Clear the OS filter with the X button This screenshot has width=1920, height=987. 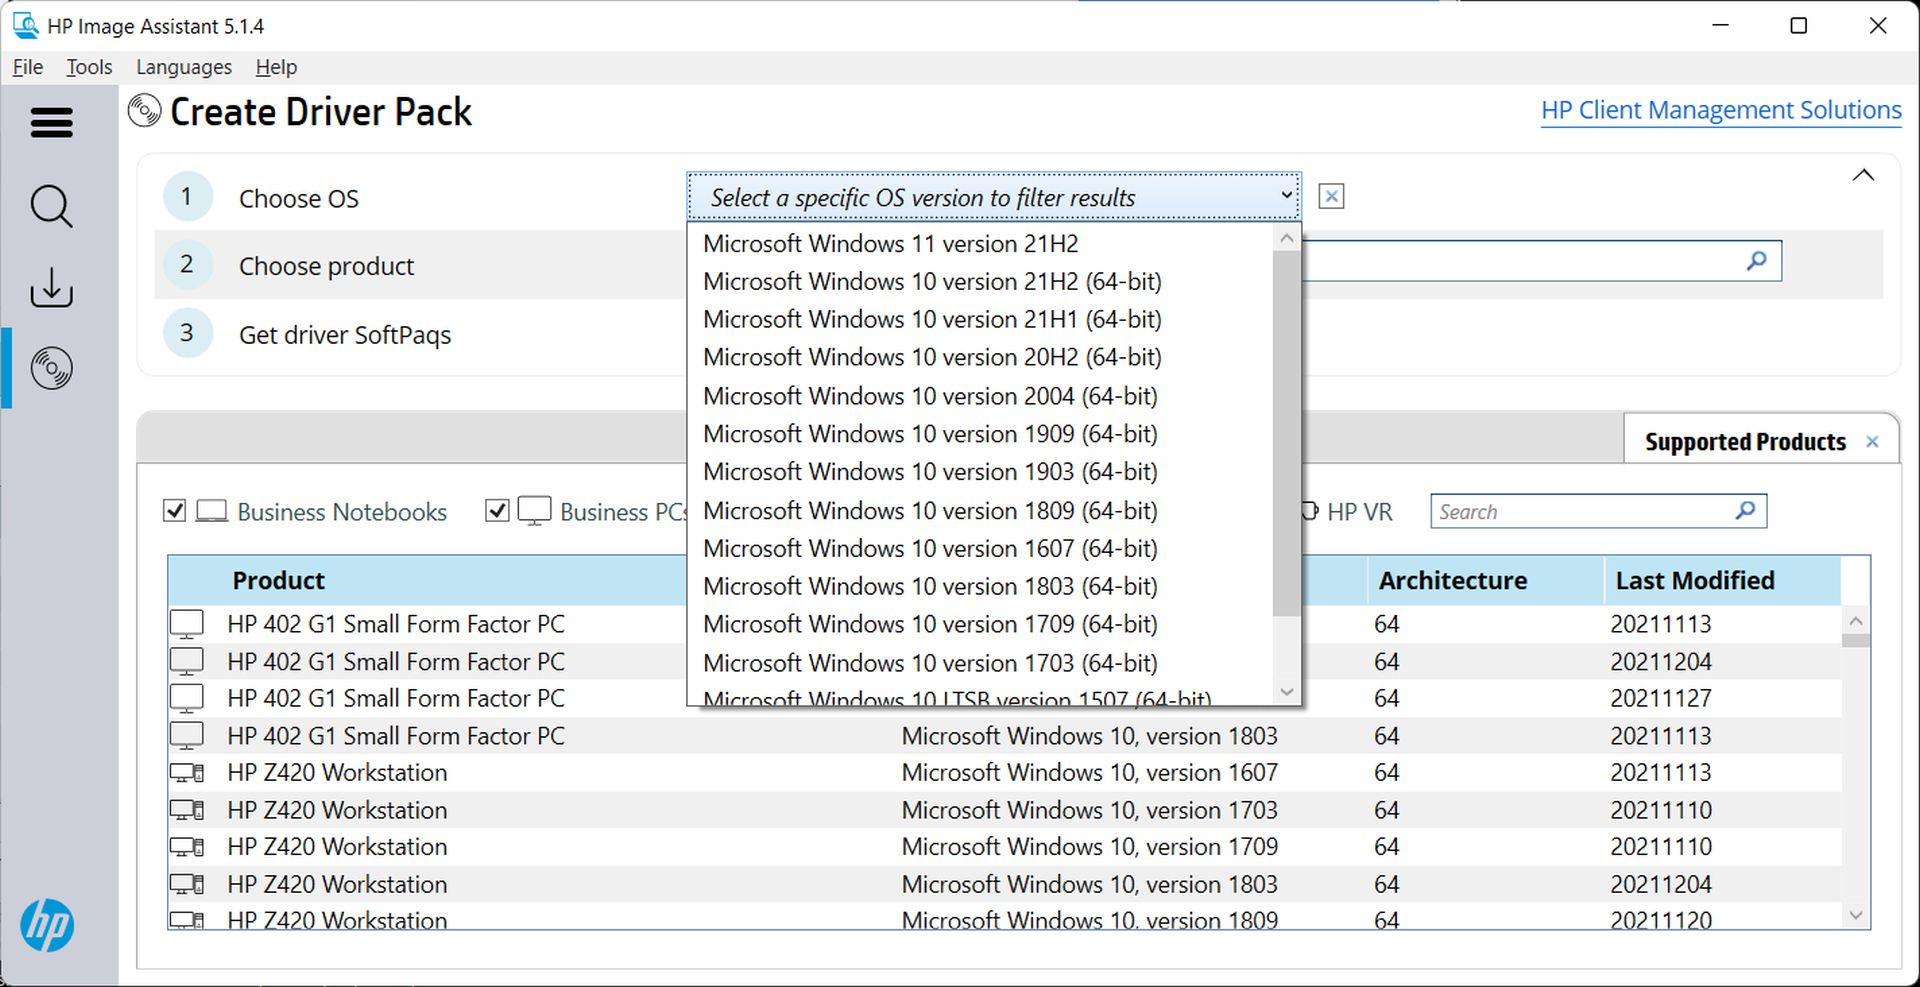click(1331, 196)
